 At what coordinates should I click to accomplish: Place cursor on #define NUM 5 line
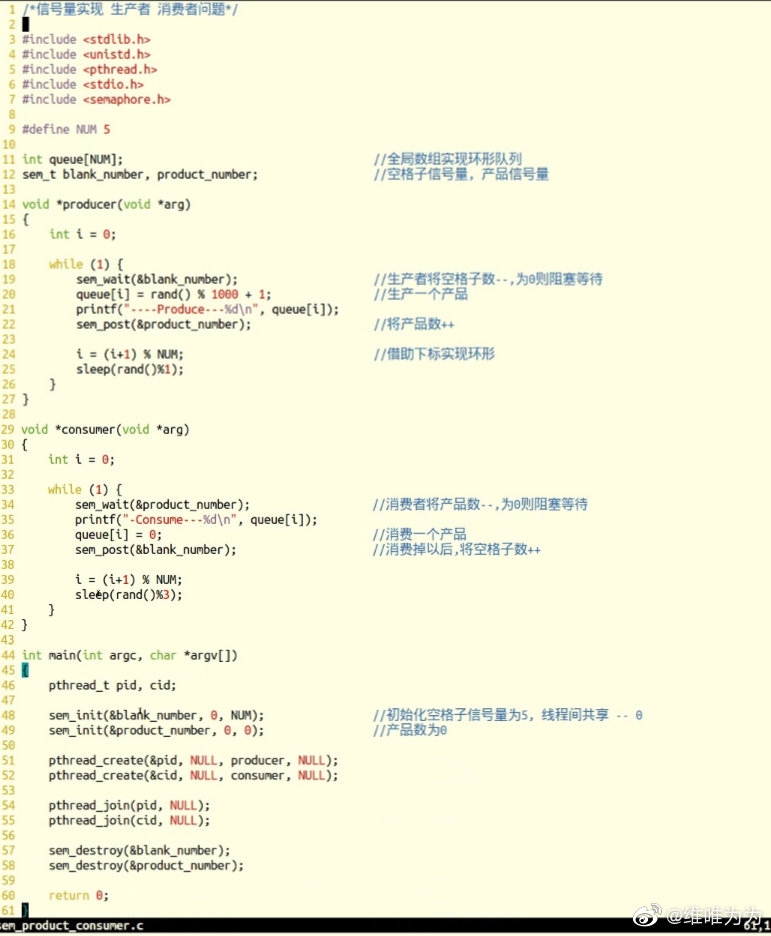tap(66, 129)
